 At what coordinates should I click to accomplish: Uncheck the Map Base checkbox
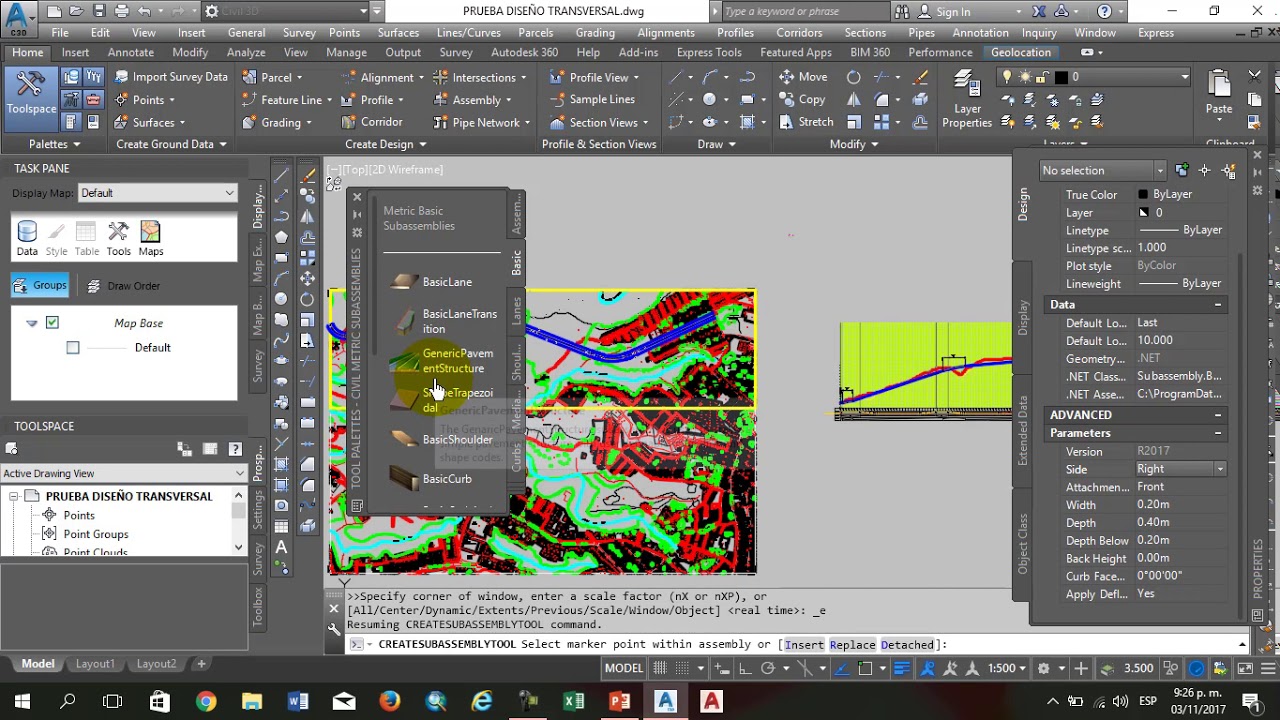52,322
